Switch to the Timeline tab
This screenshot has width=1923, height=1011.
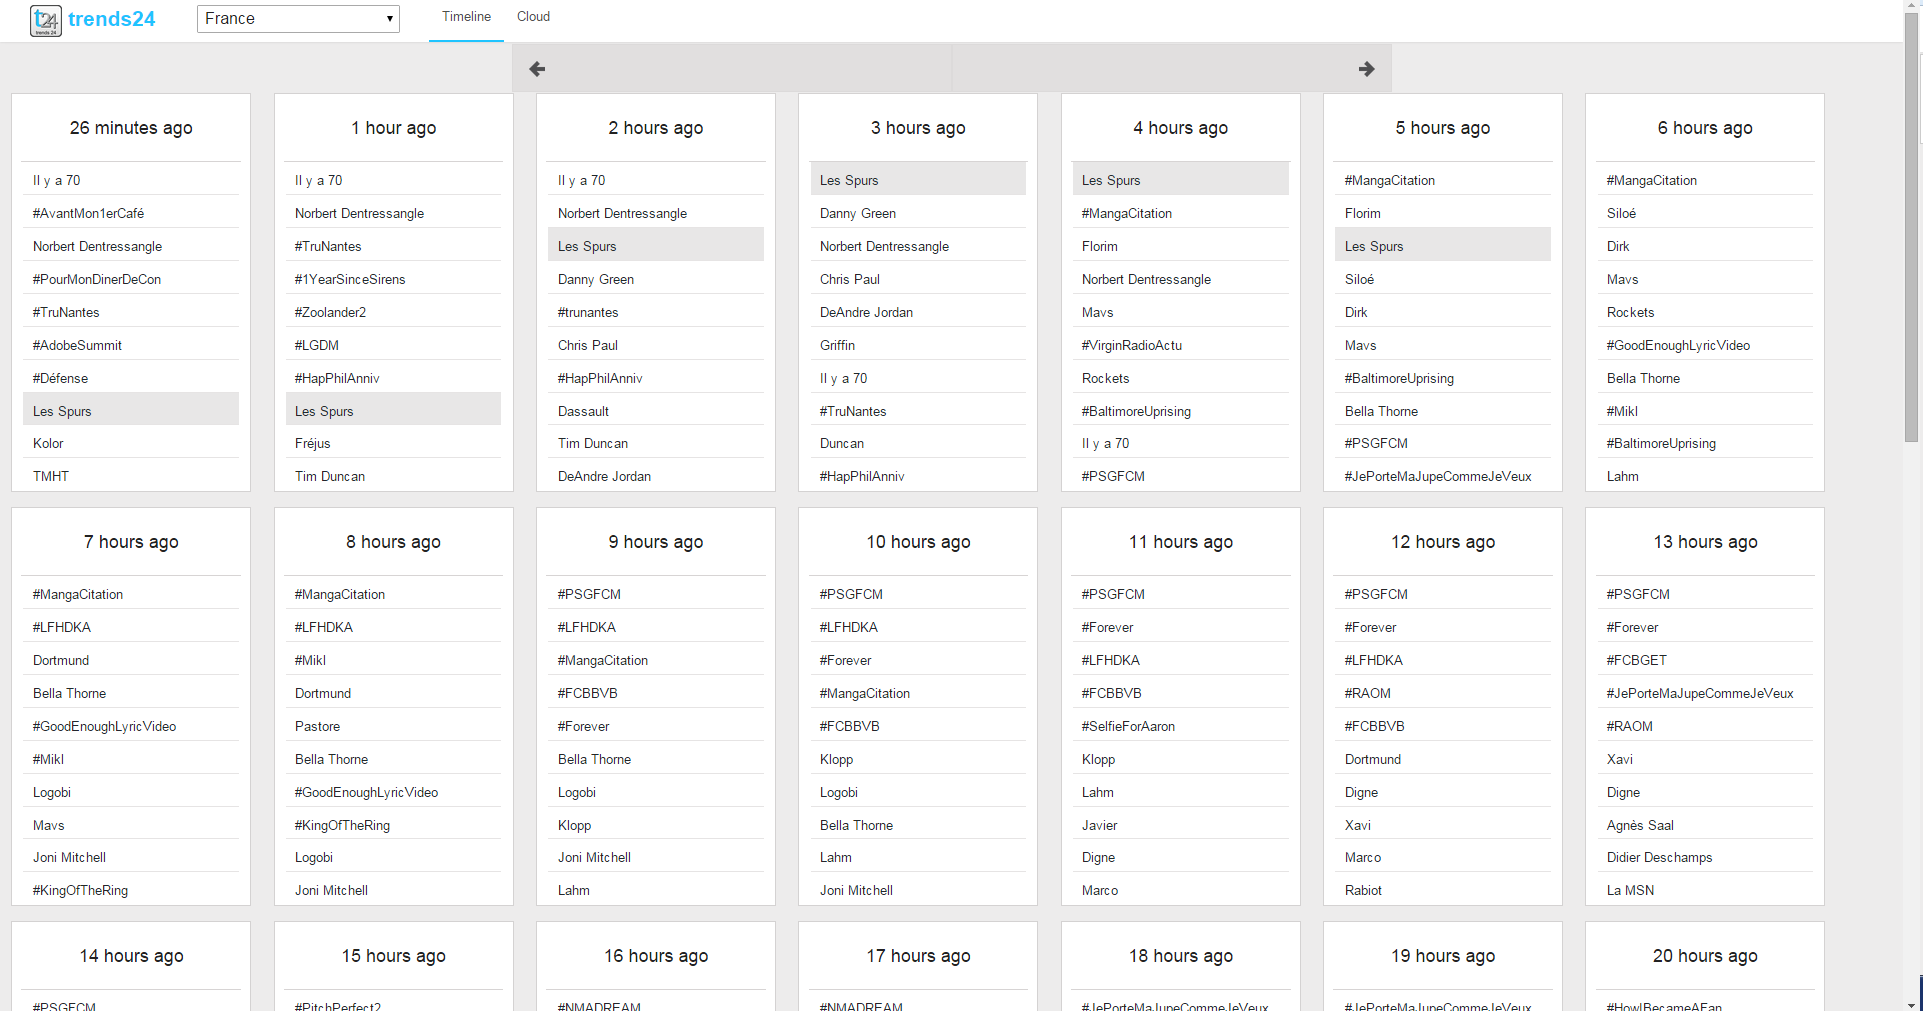click(466, 17)
